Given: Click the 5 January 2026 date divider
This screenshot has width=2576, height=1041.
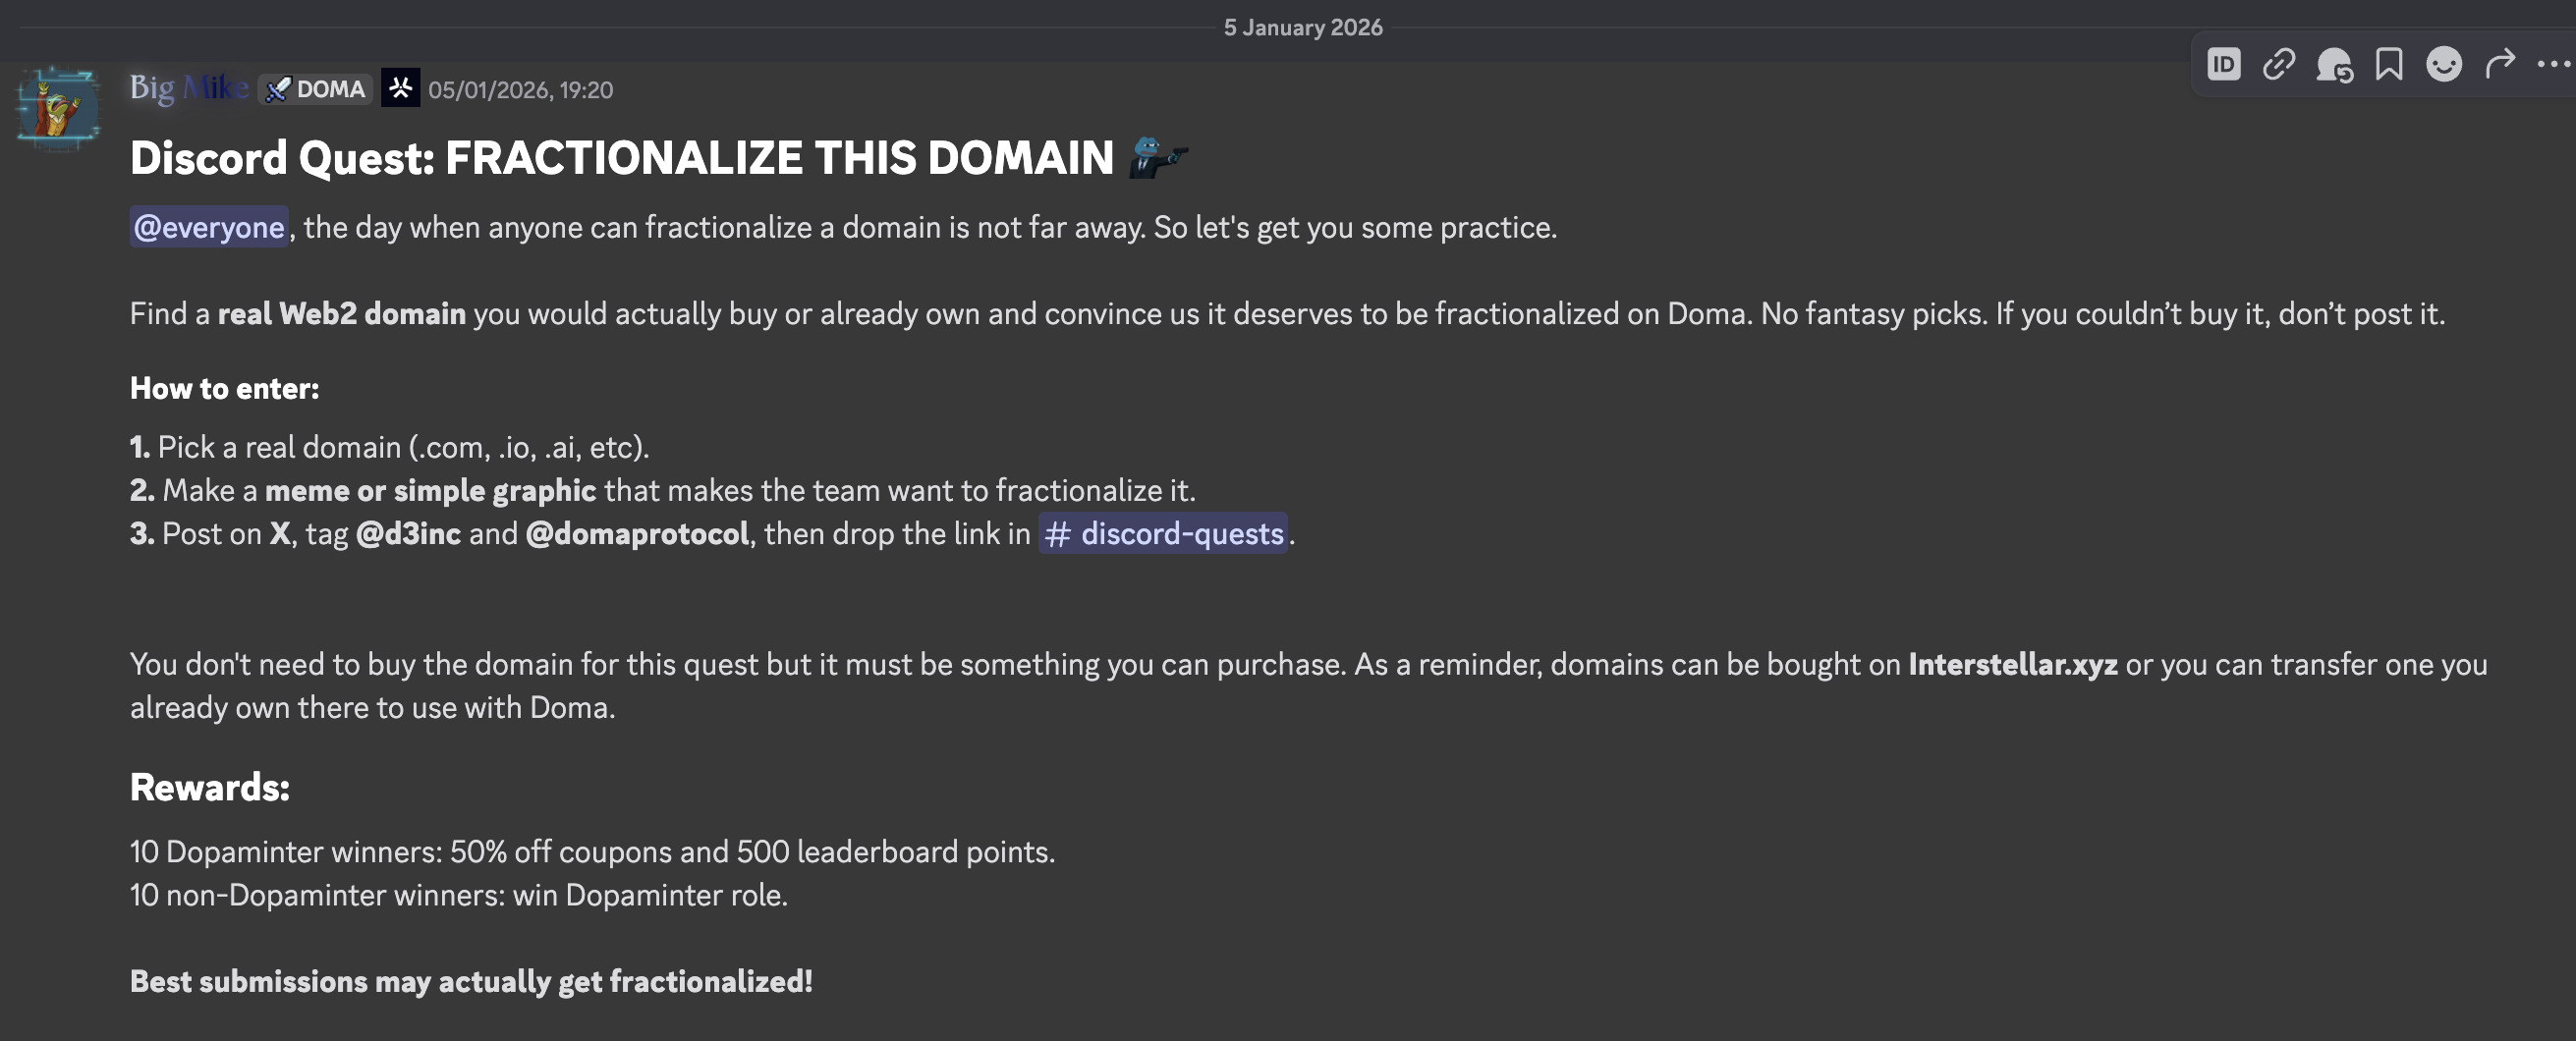Looking at the screenshot, I should coord(1303,27).
